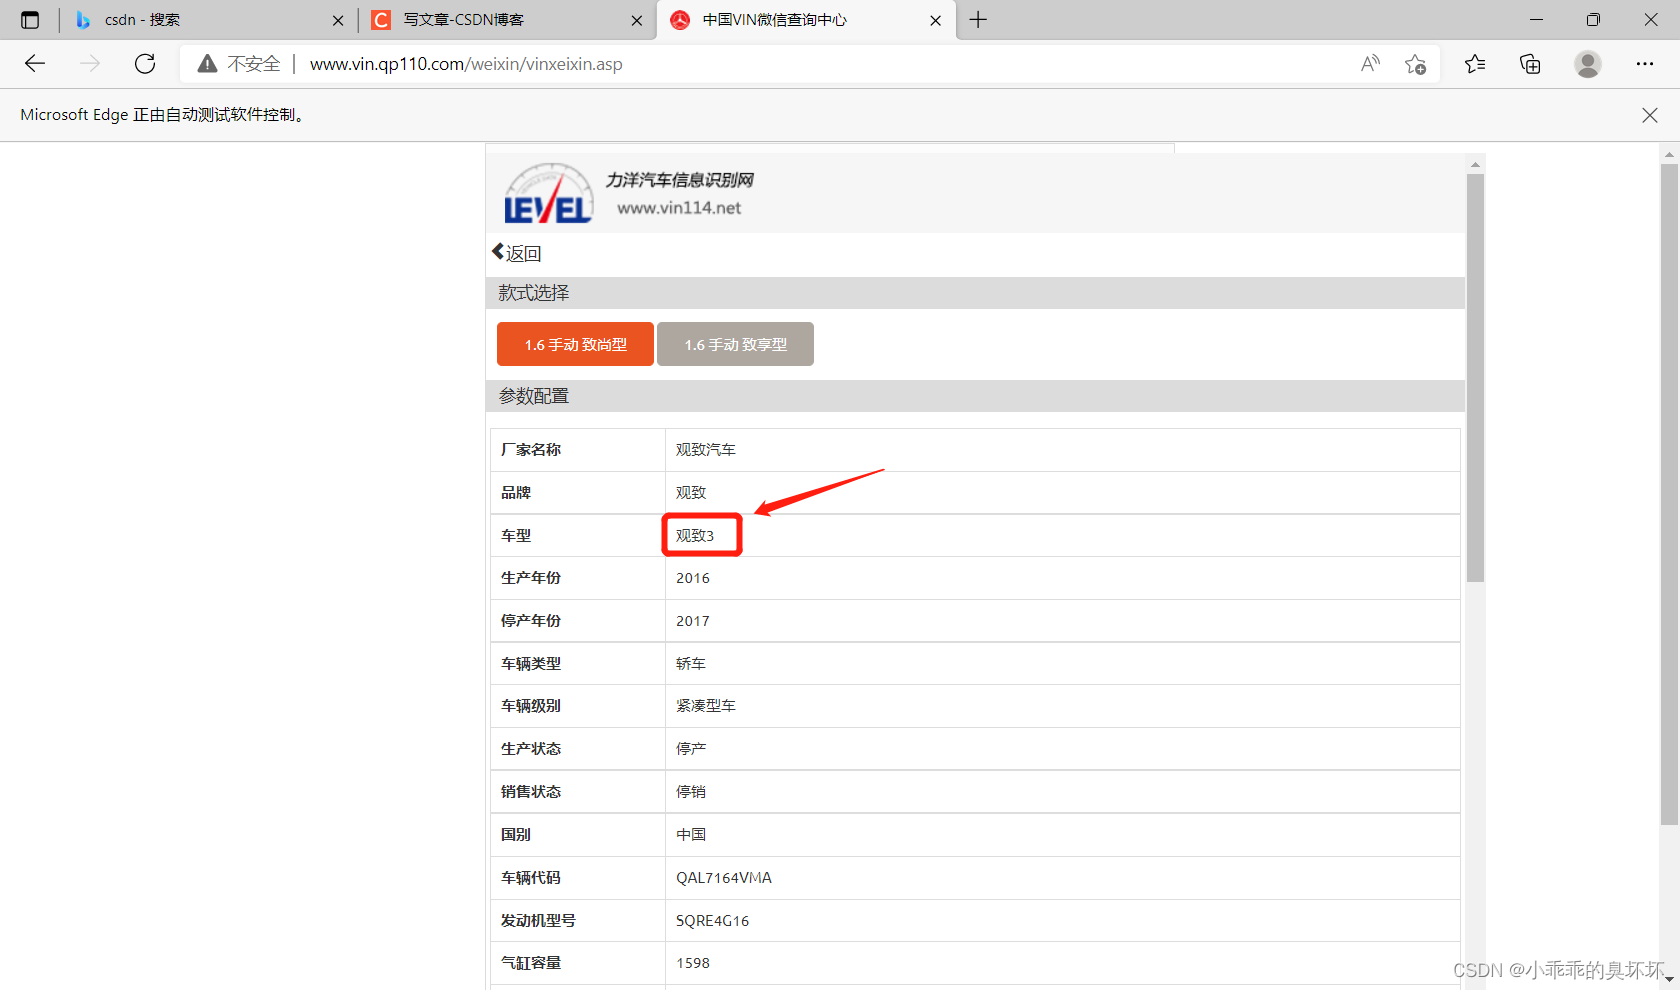Click the page vertical scrollbar thumb
The height and width of the screenshot is (990, 1680).
point(1669,494)
